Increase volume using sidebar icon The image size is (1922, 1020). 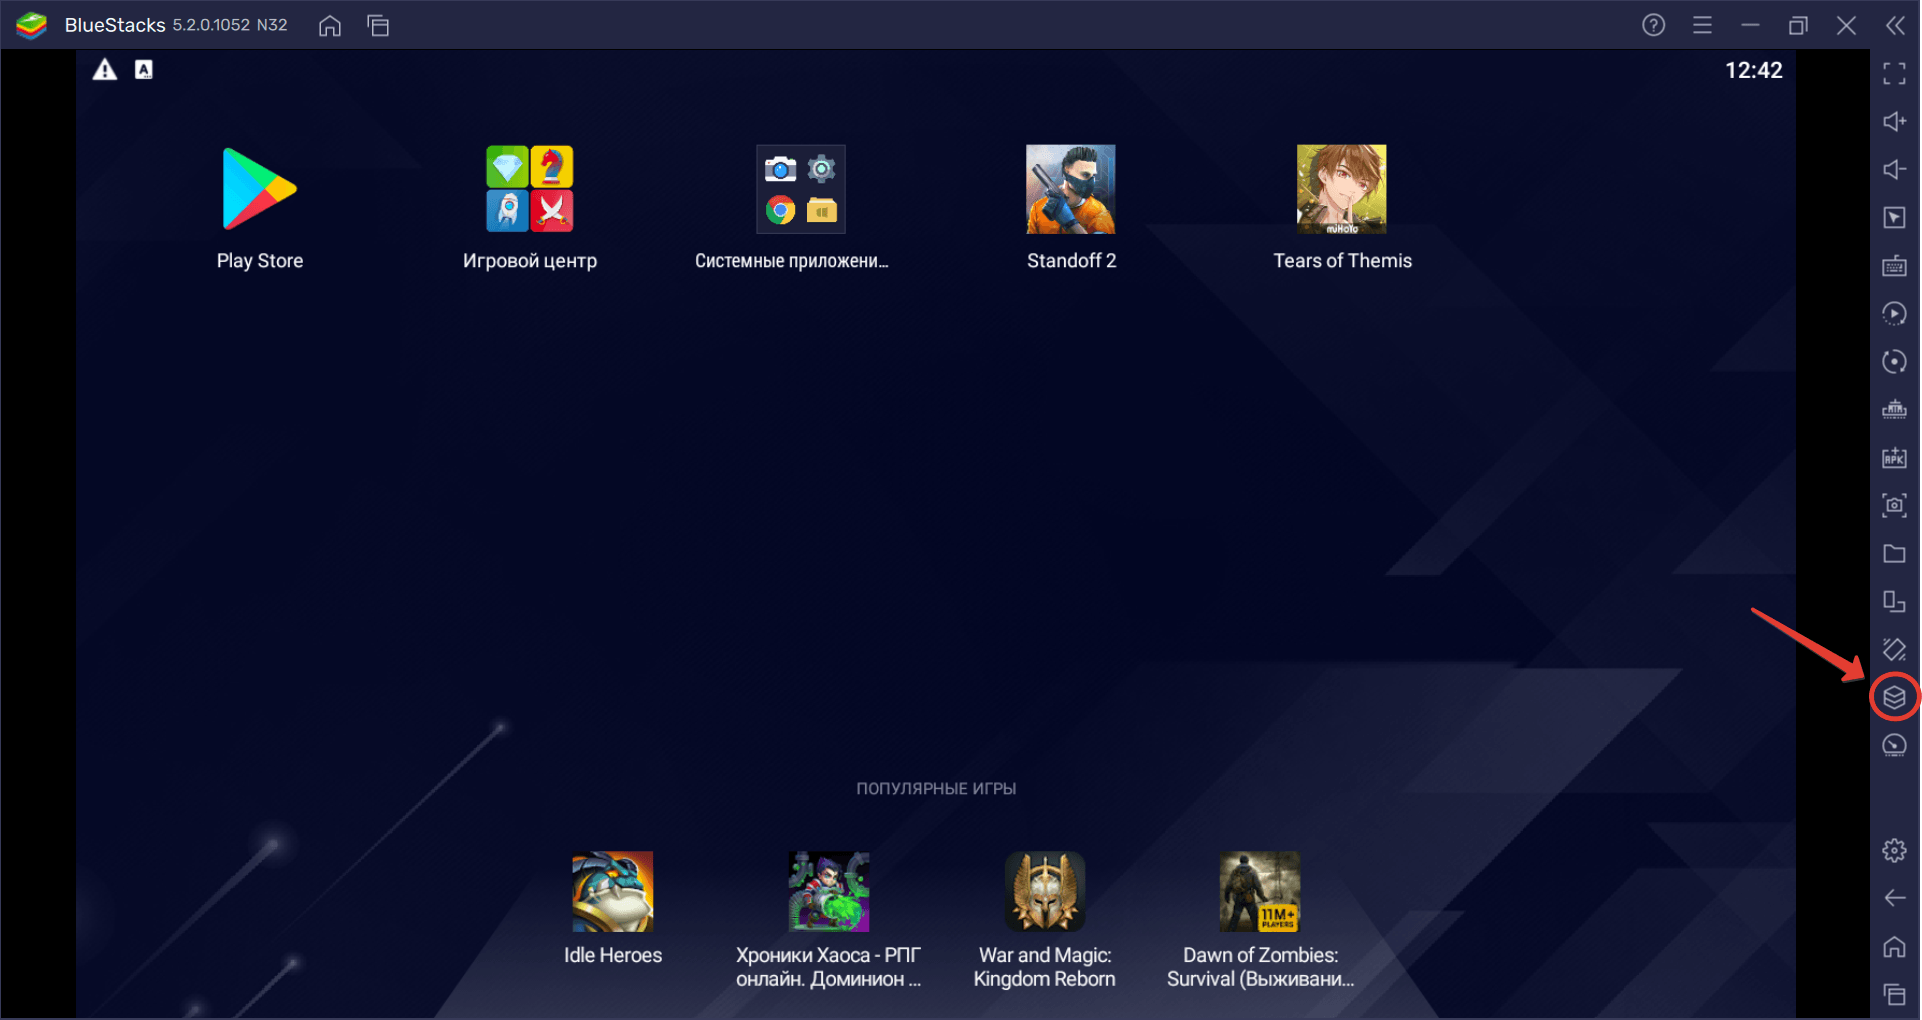[1894, 121]
